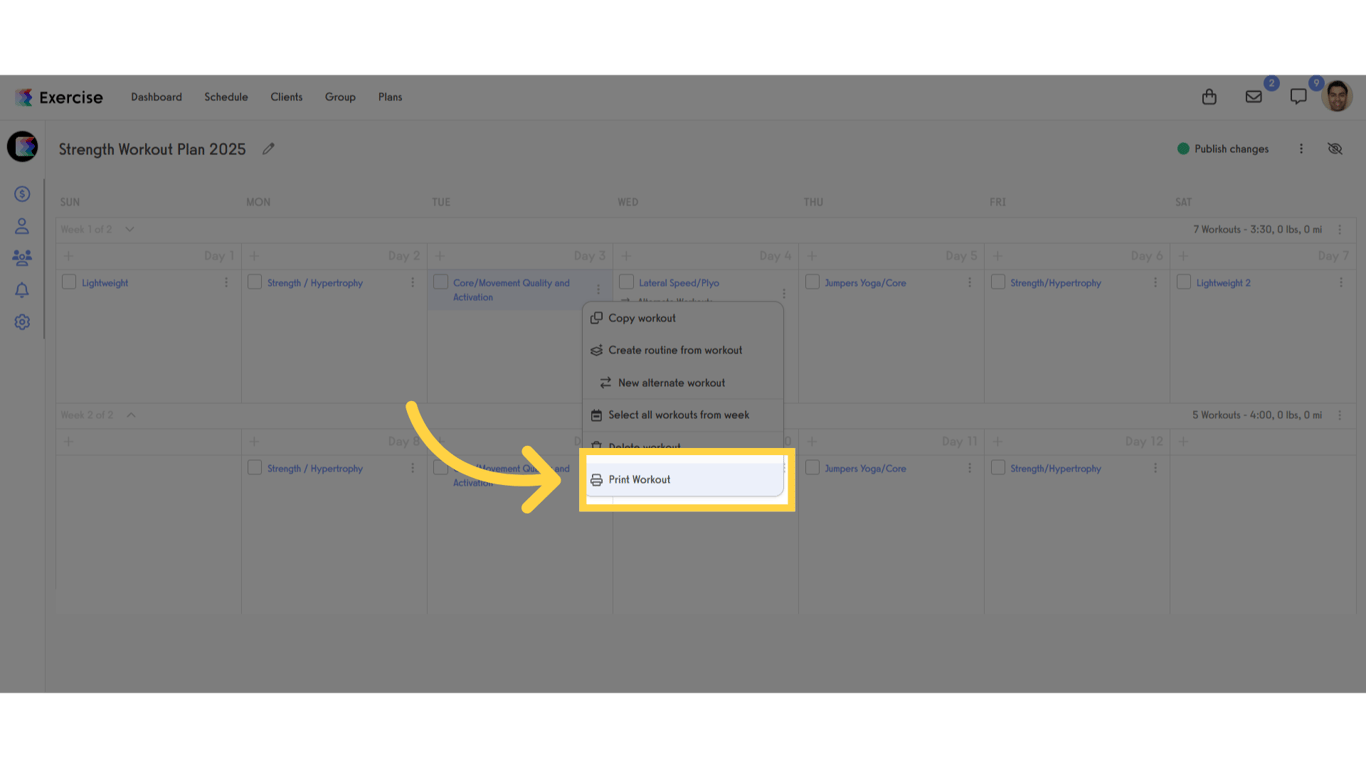
Task: Check the Day 11 Jumpers Yoga/Core checkbox
Action: [x=812, y=467]
